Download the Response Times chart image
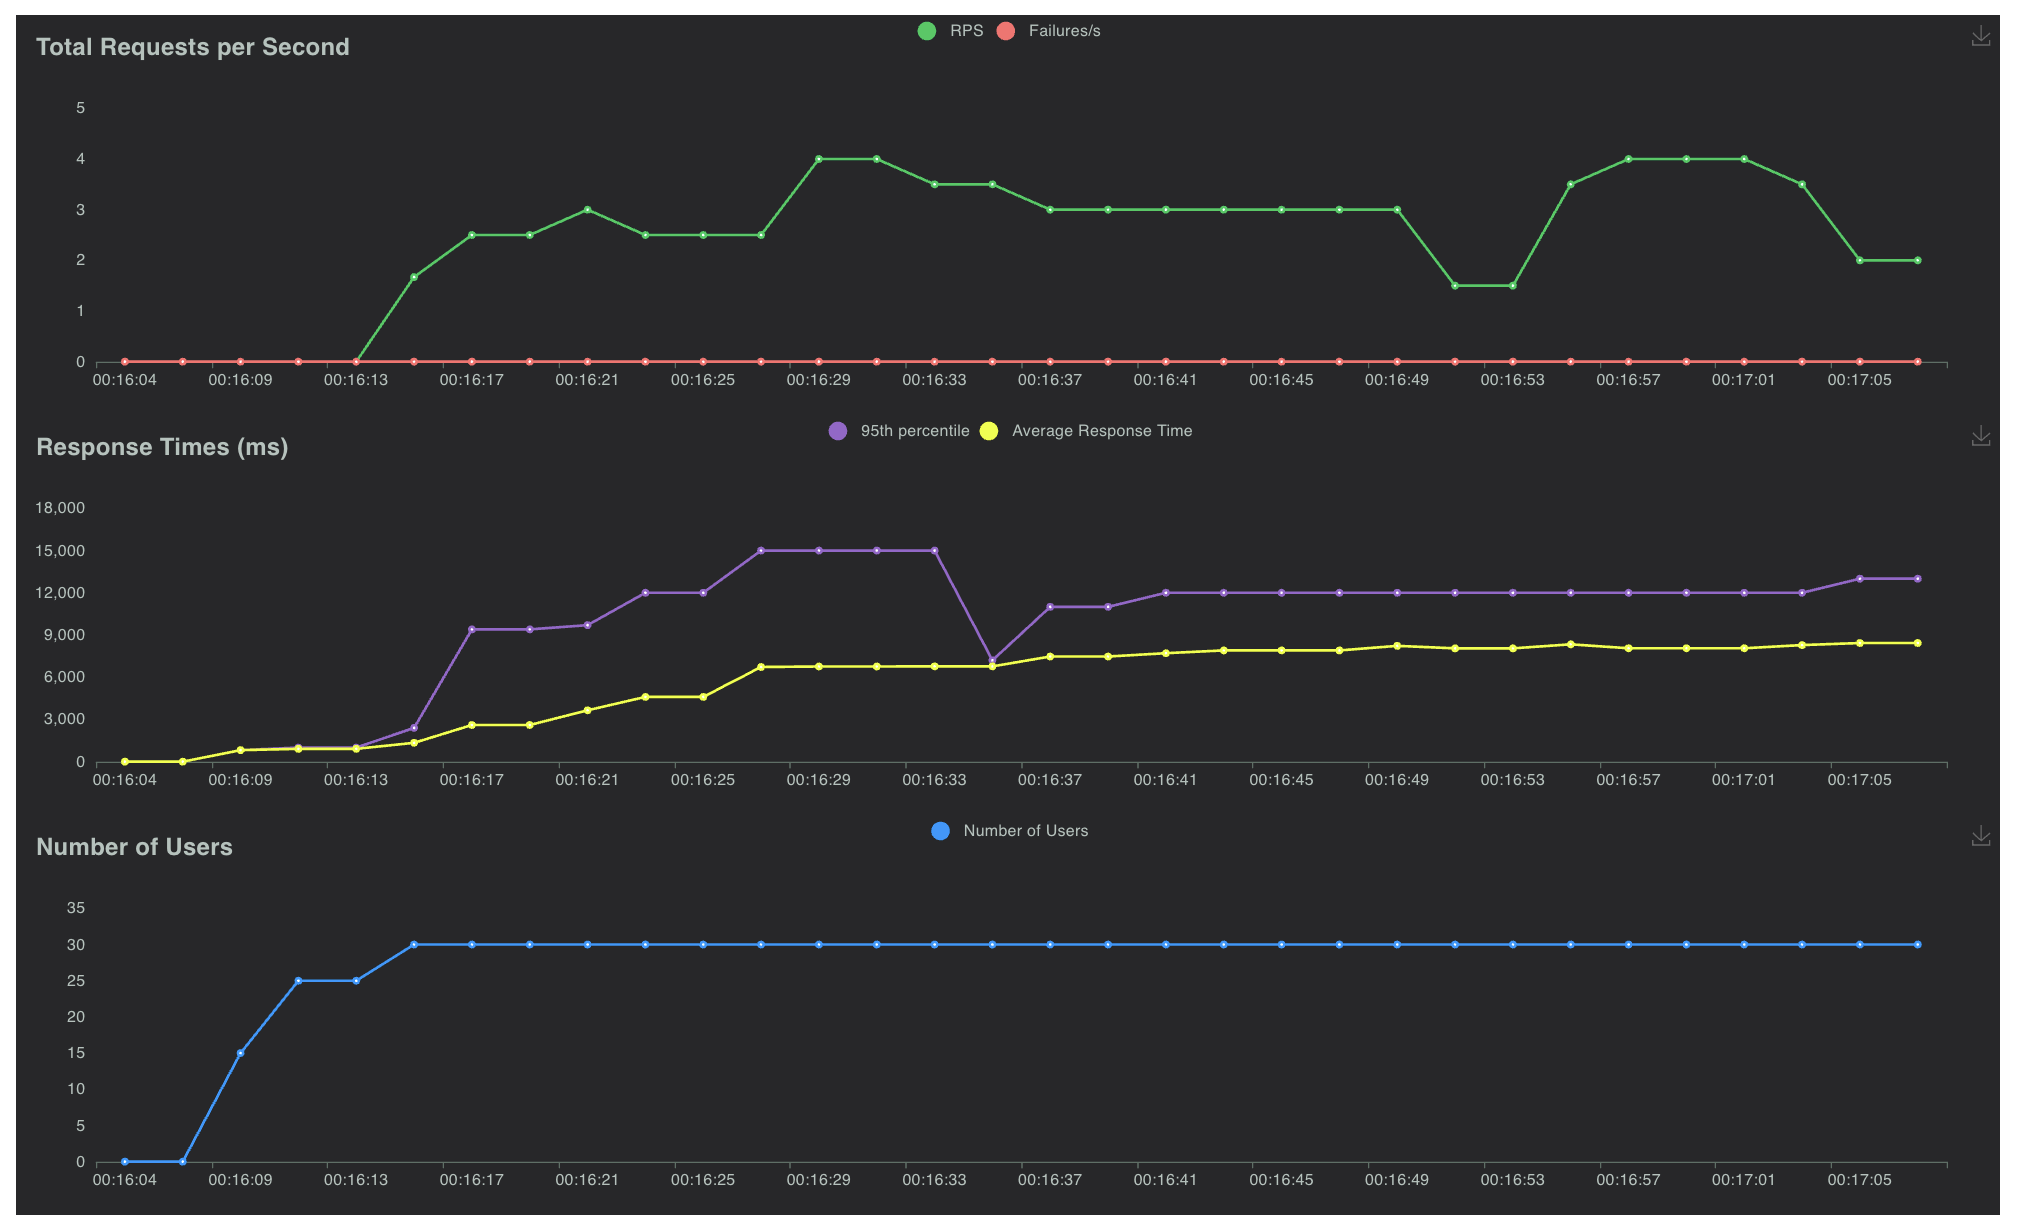The height and width of the screenshot is (1230, 2024). coord(1980,436)
